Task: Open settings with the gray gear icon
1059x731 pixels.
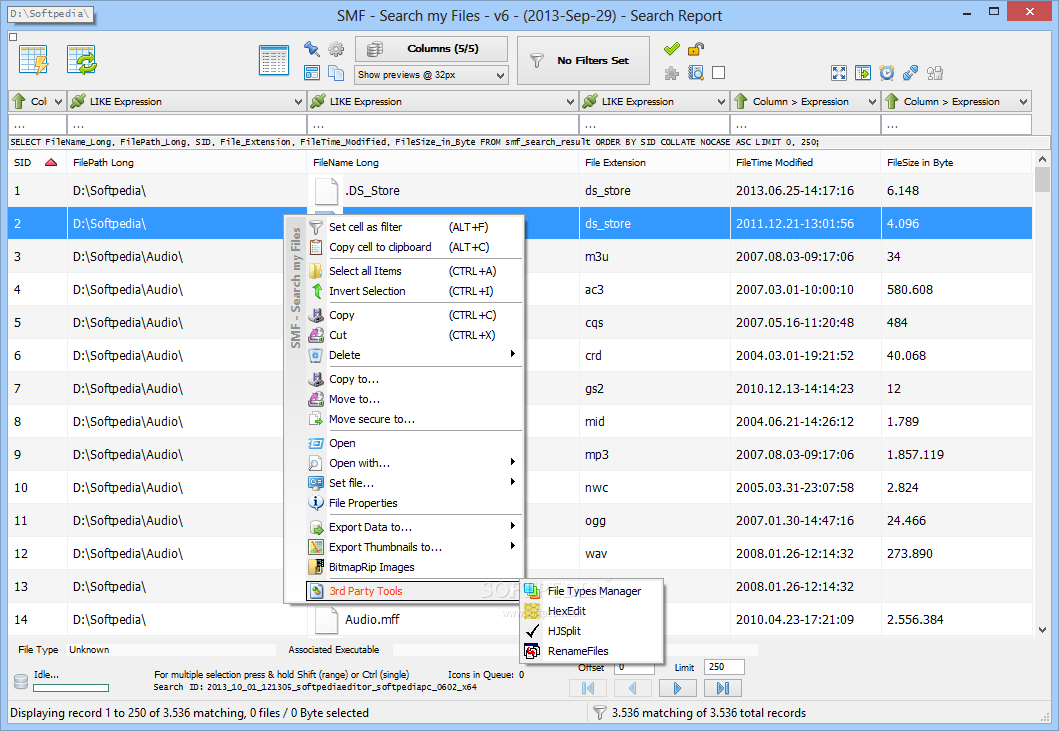Action: pos(336,49)
